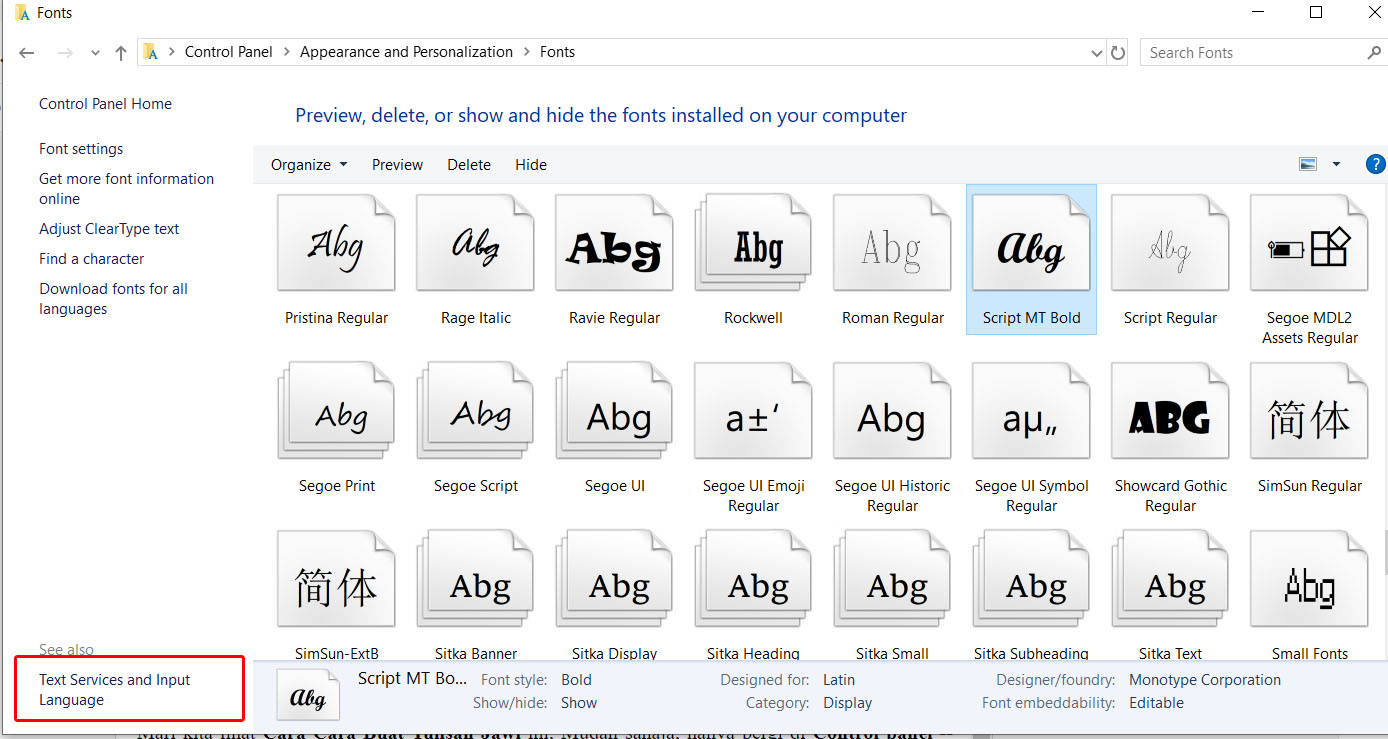Select the Sitka Subheading font icon
Screen dimensions: 1388x739
pos(1031,579)
